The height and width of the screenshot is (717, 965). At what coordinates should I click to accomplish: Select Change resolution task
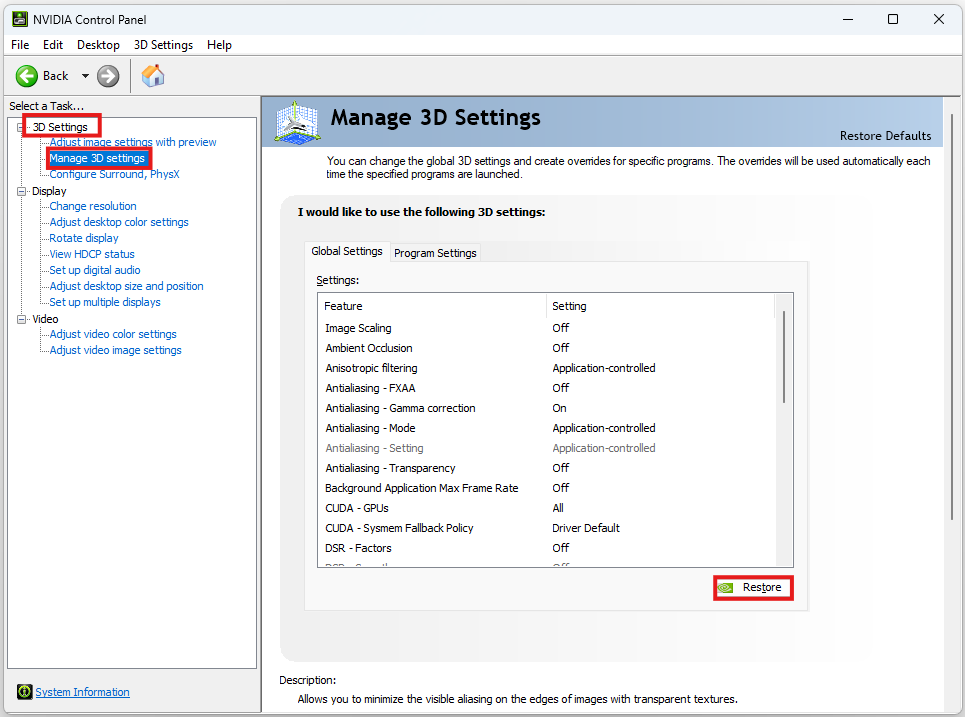click(93, 206)
